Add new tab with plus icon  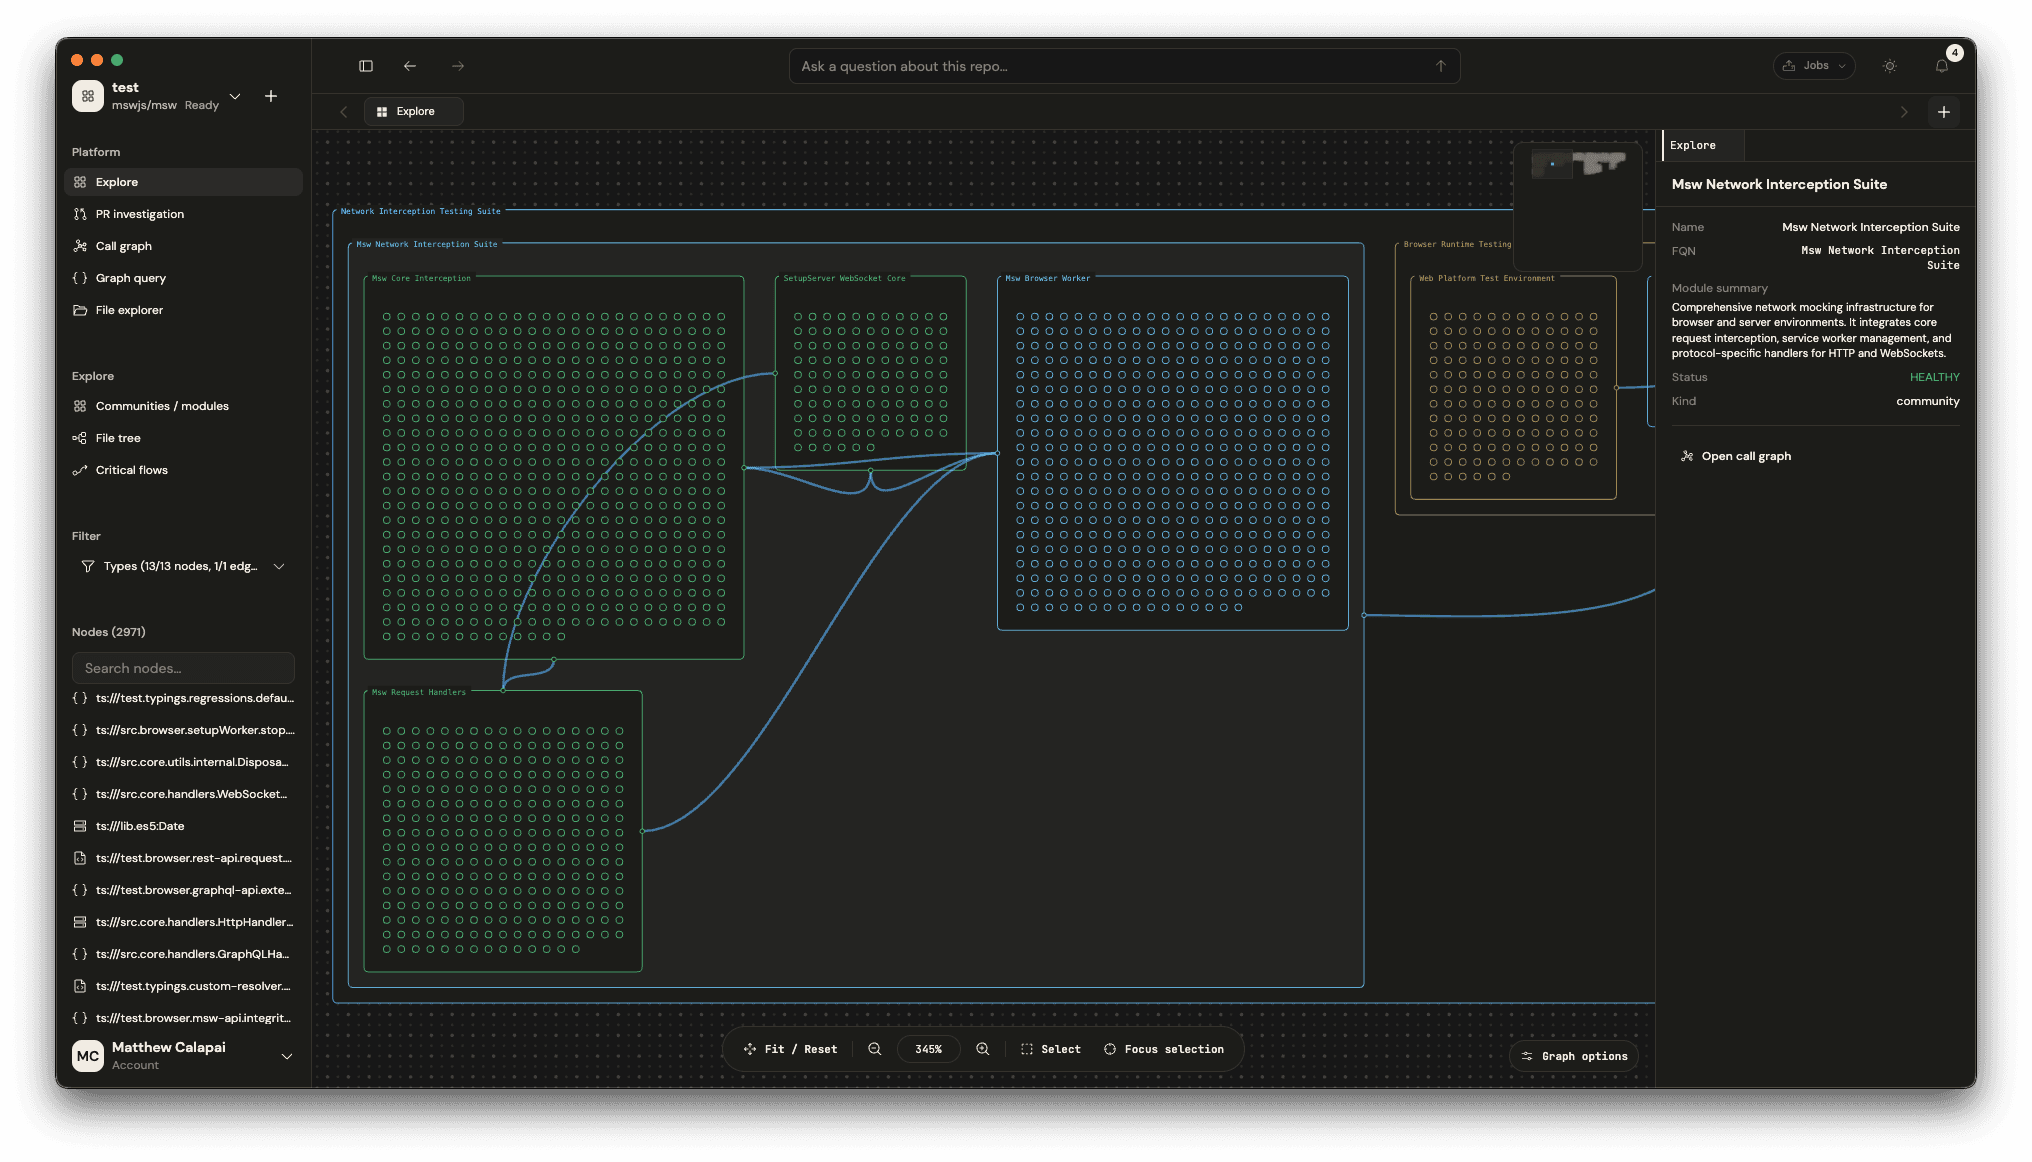coord(1943,112)
